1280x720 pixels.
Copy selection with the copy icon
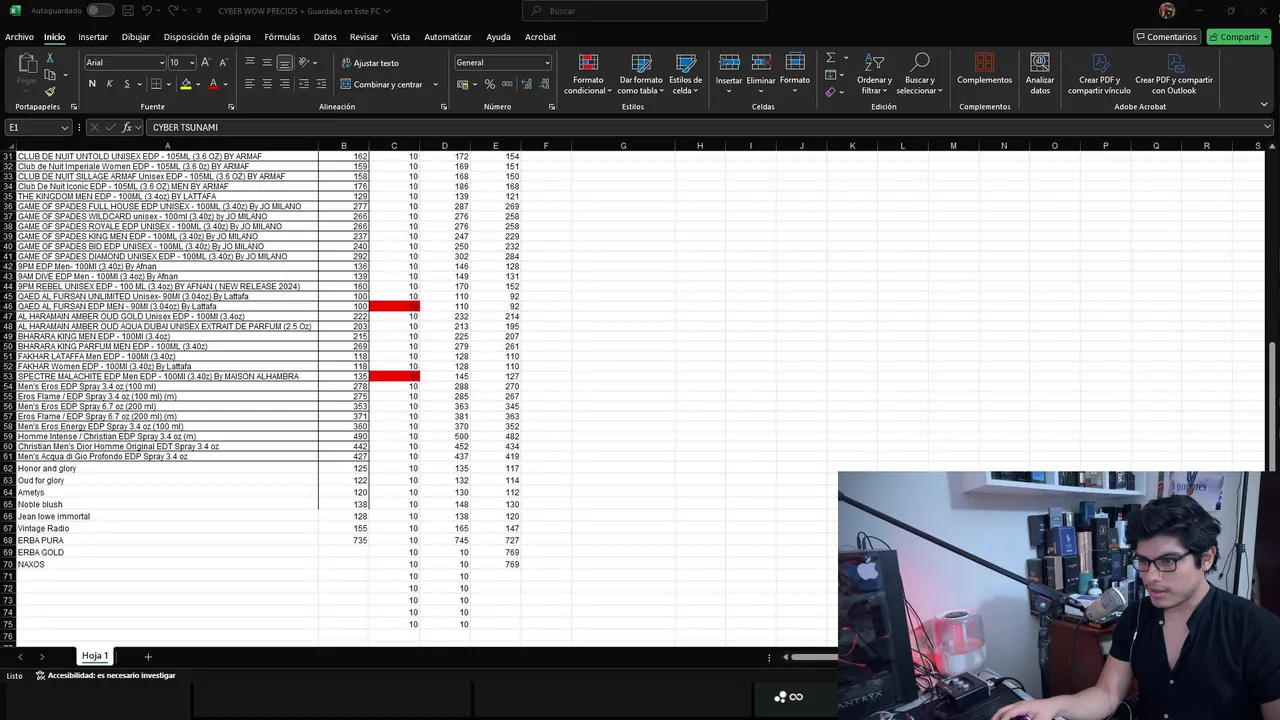tap(50, 75)
